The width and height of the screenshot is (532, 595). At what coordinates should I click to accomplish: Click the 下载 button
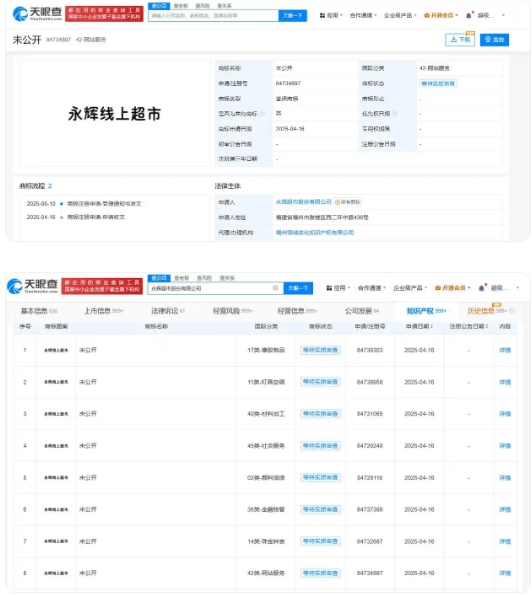(x=460, y=39)
